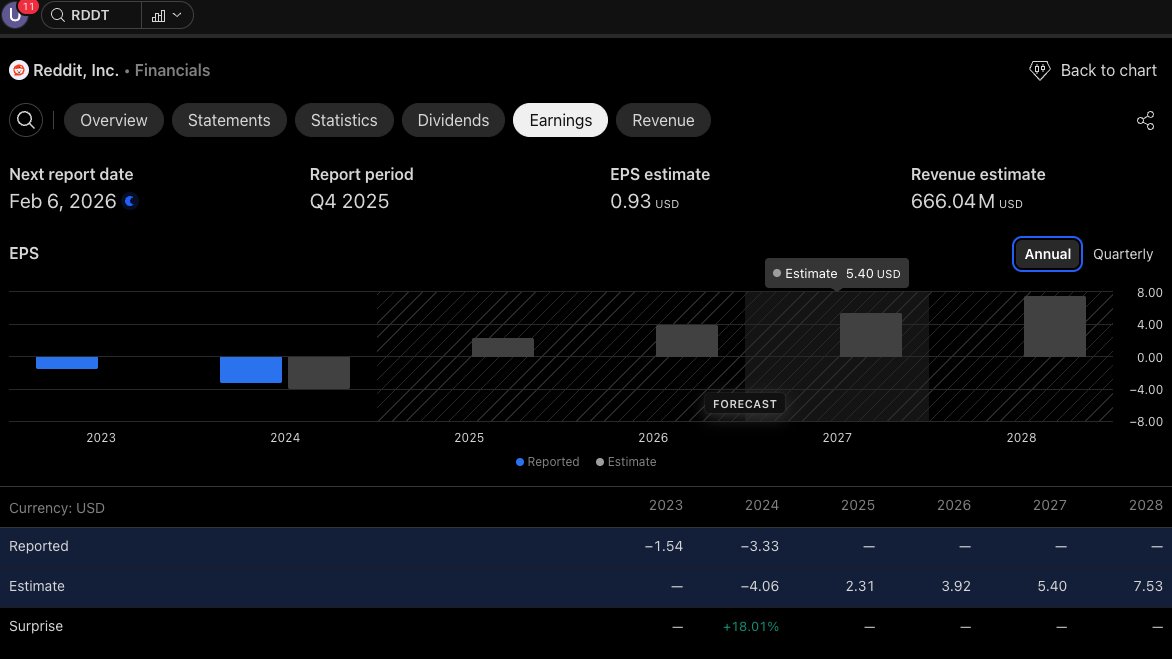Switch to the Dividends tab
This screenshot has width=1172, height=659.
pyautogui.click(x=453, y=120)
